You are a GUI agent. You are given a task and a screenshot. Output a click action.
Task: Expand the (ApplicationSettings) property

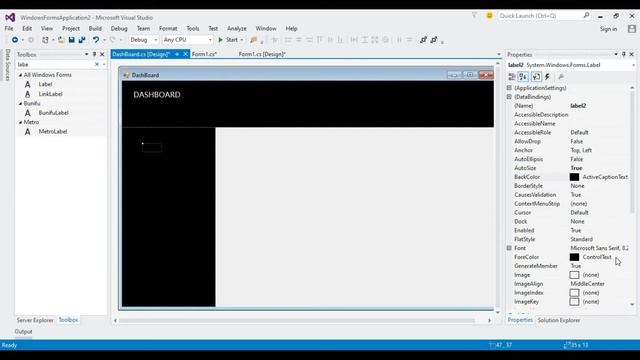coord(509,88)
